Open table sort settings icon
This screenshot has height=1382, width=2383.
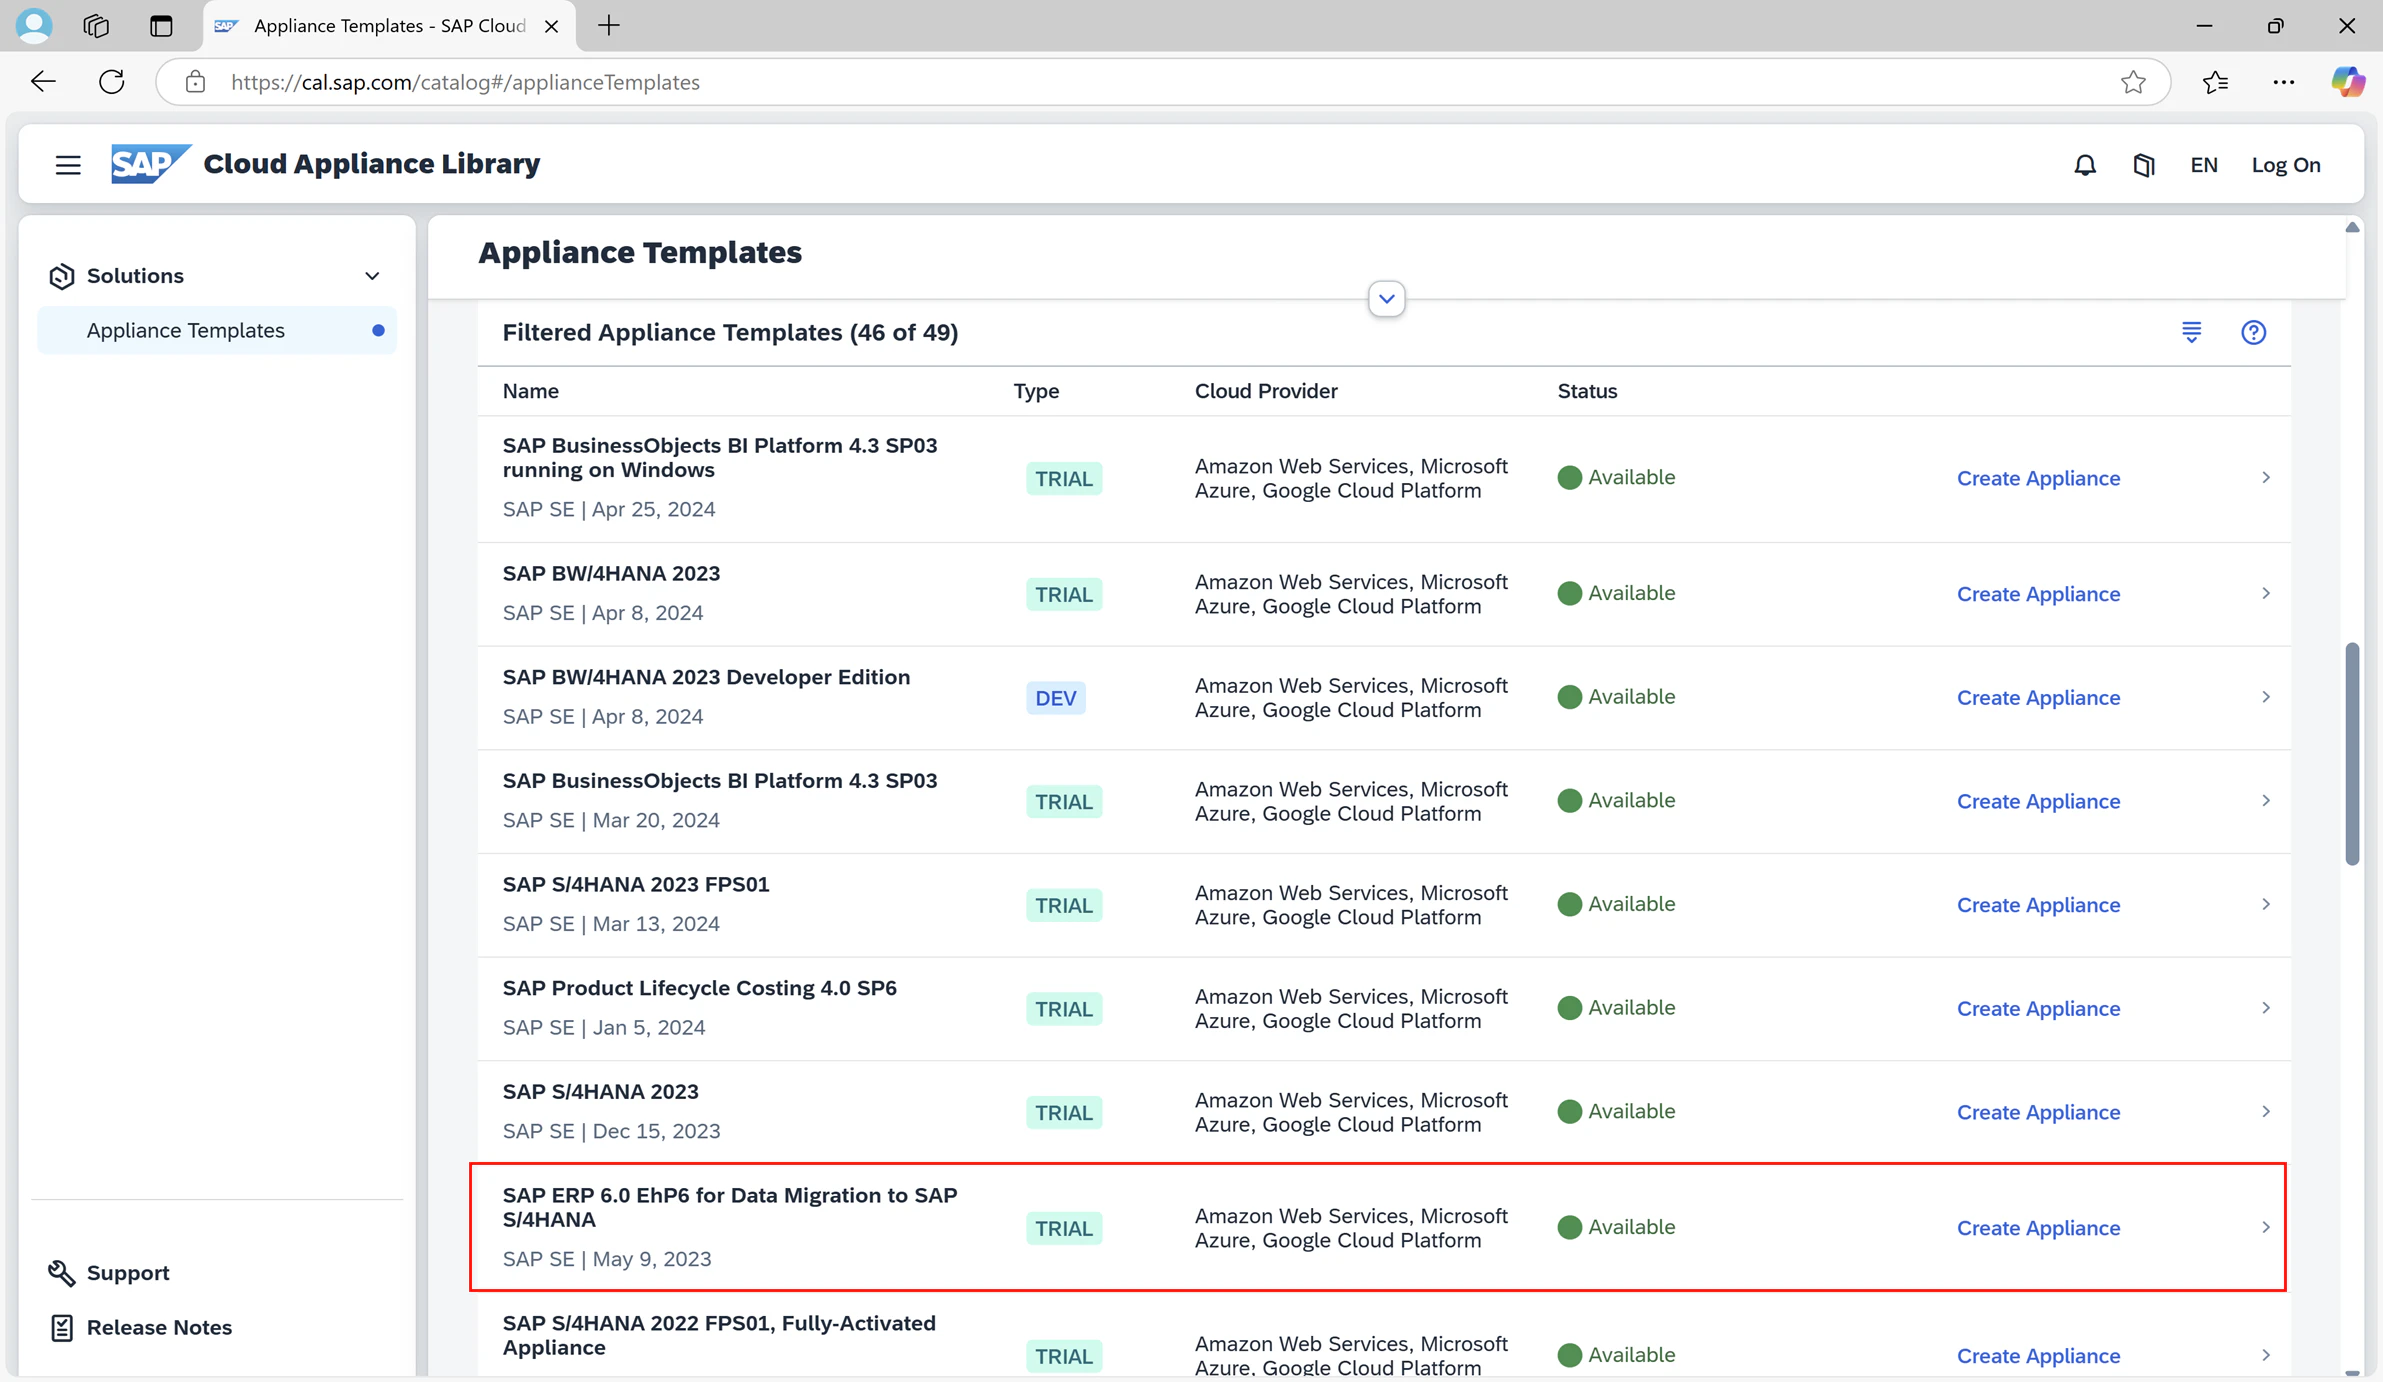point(2191,332)
